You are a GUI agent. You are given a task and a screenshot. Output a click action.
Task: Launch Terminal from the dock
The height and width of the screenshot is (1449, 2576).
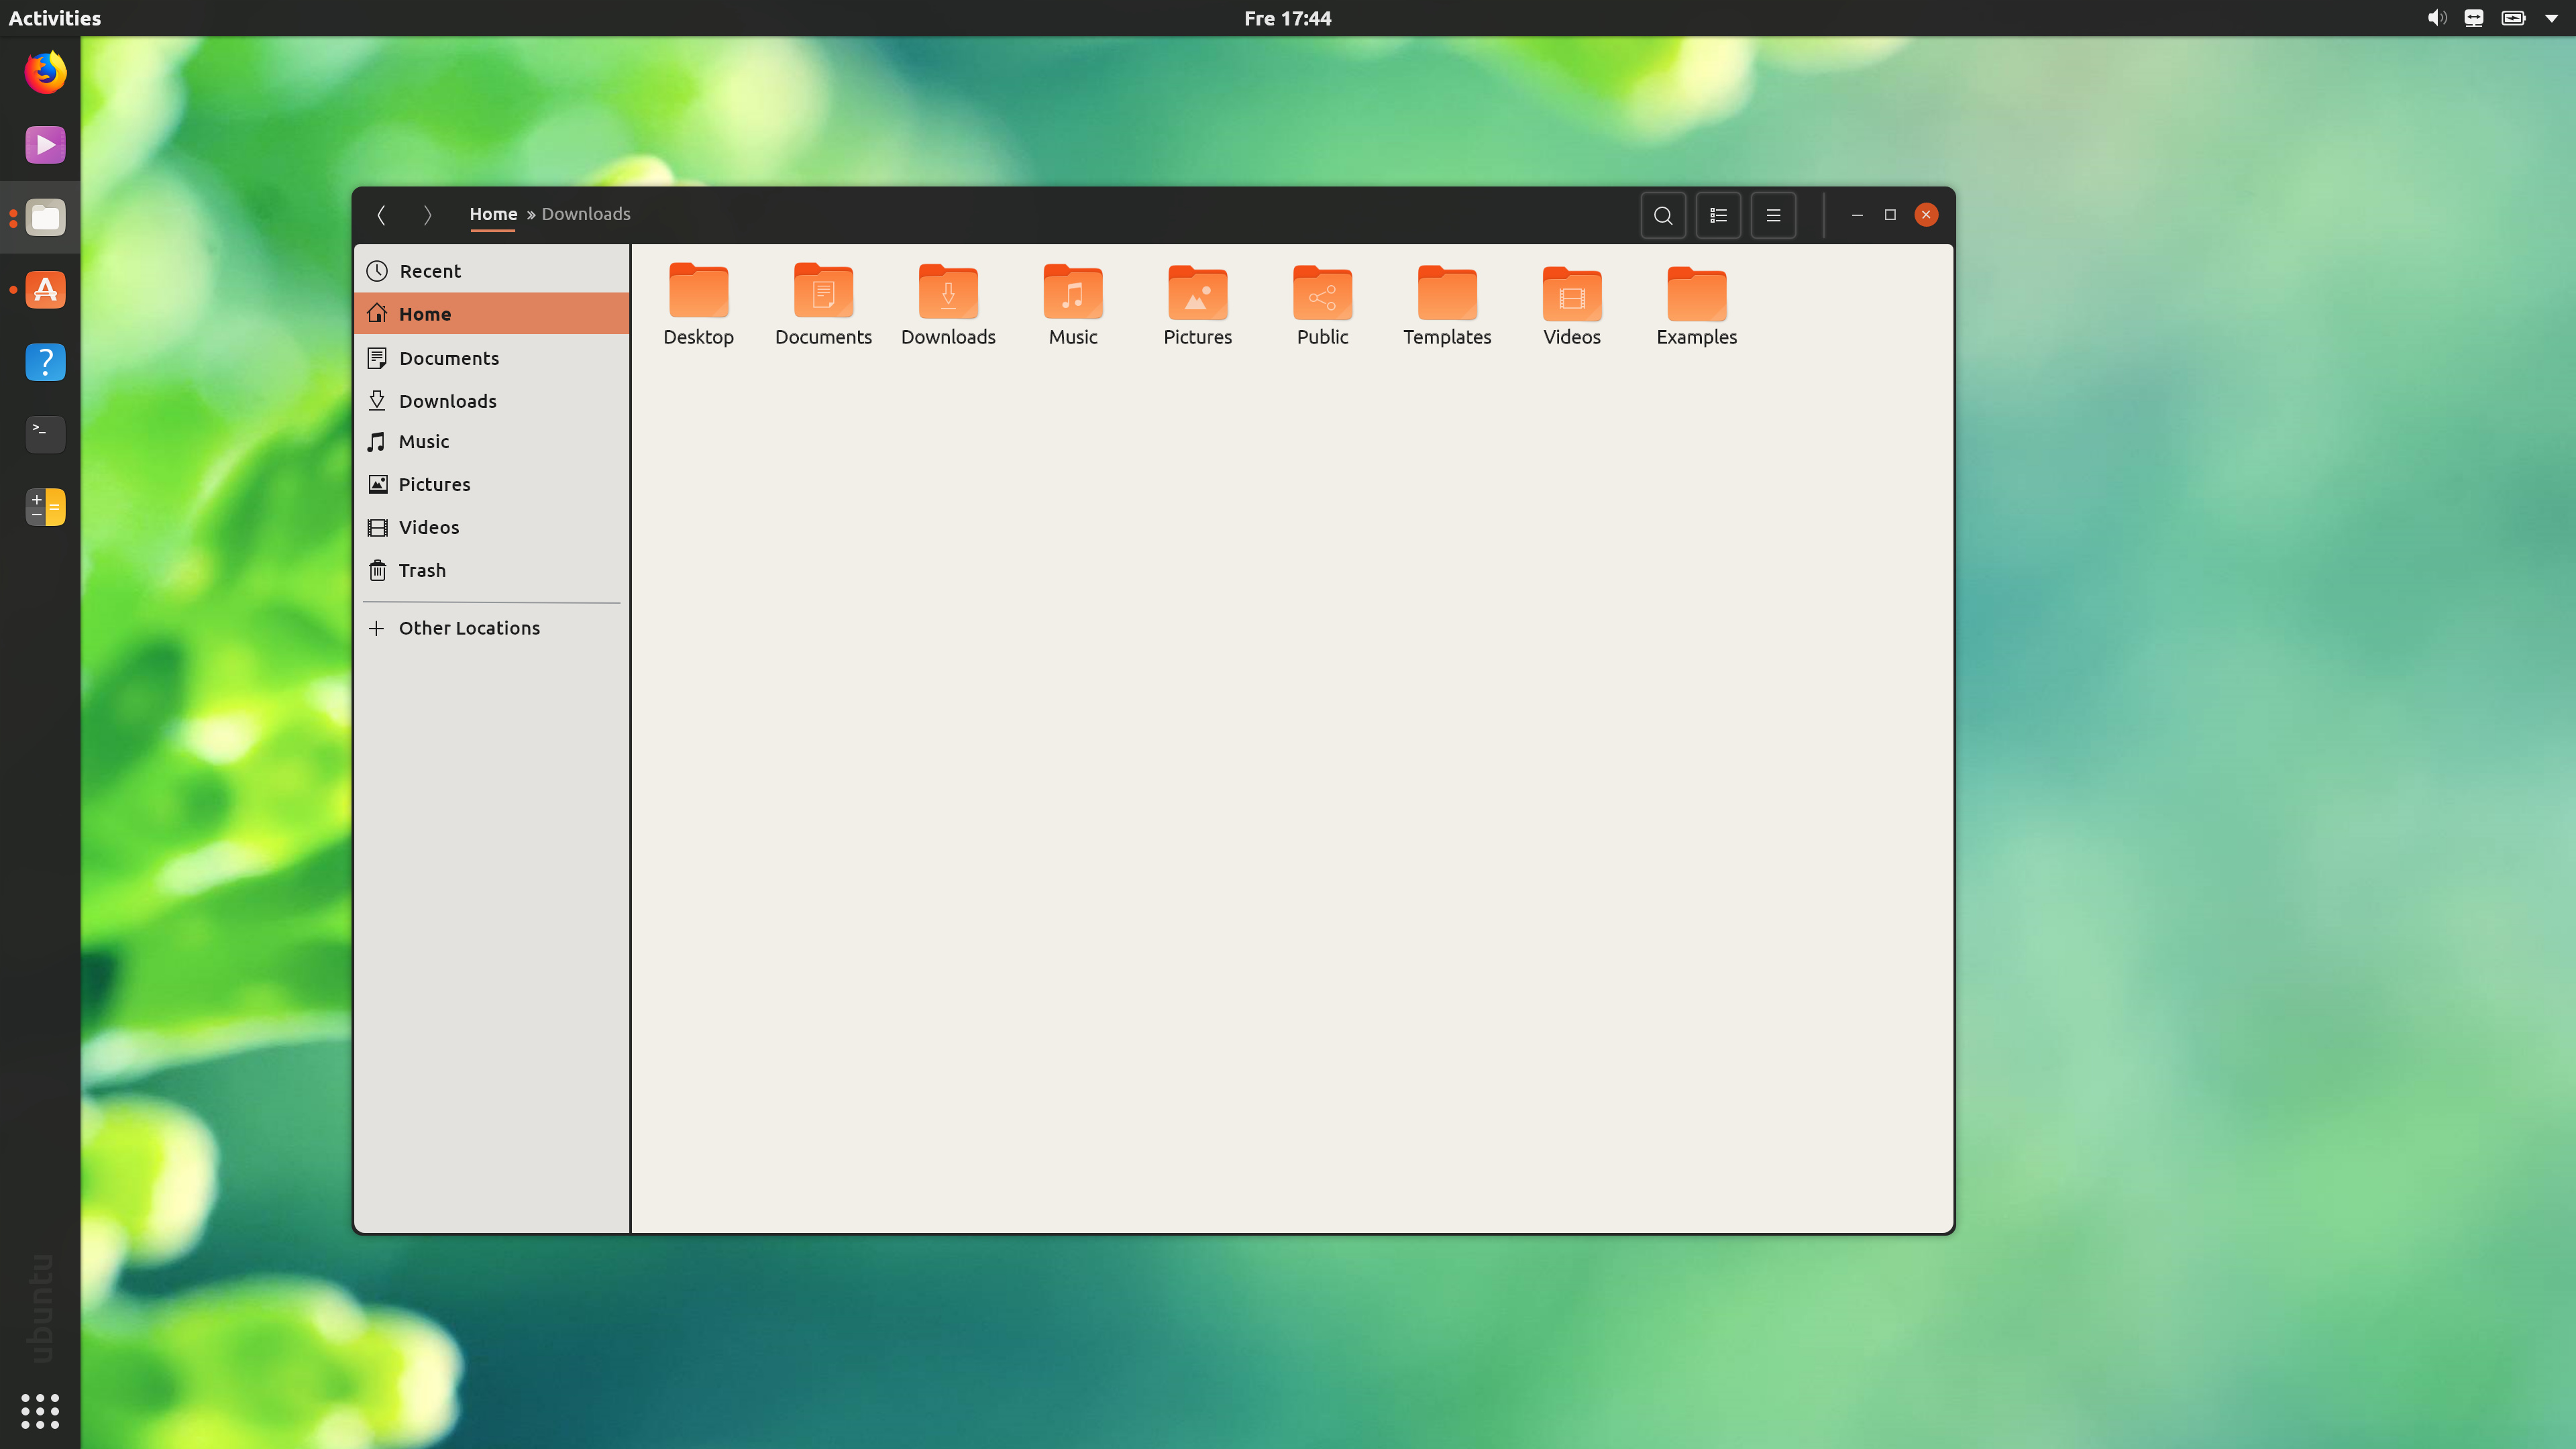click(x=45, y=433)
